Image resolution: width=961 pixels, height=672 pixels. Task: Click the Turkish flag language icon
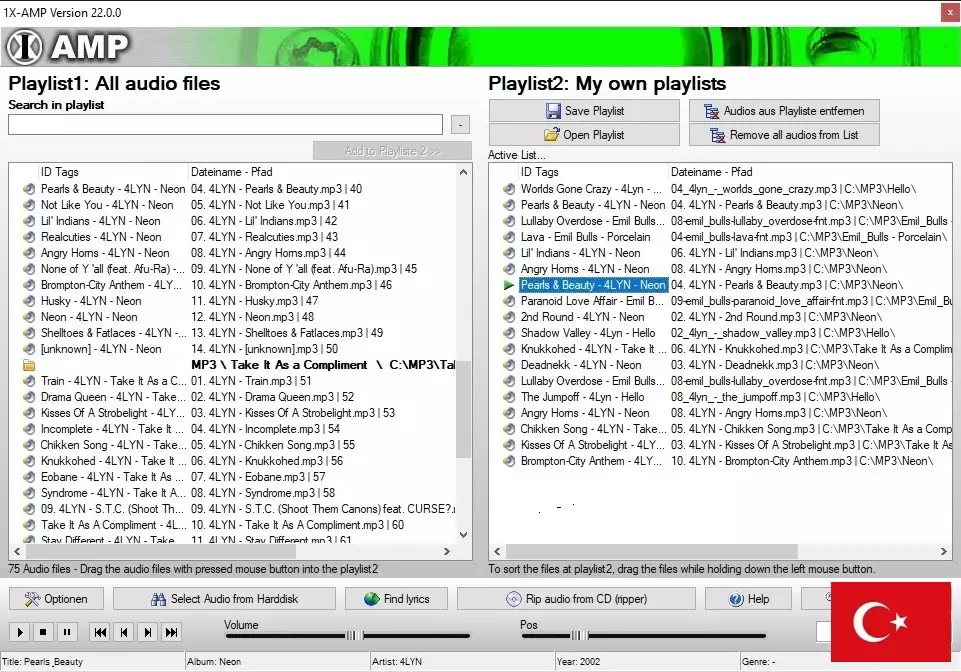pyautogui.click(x=889, y=622)
